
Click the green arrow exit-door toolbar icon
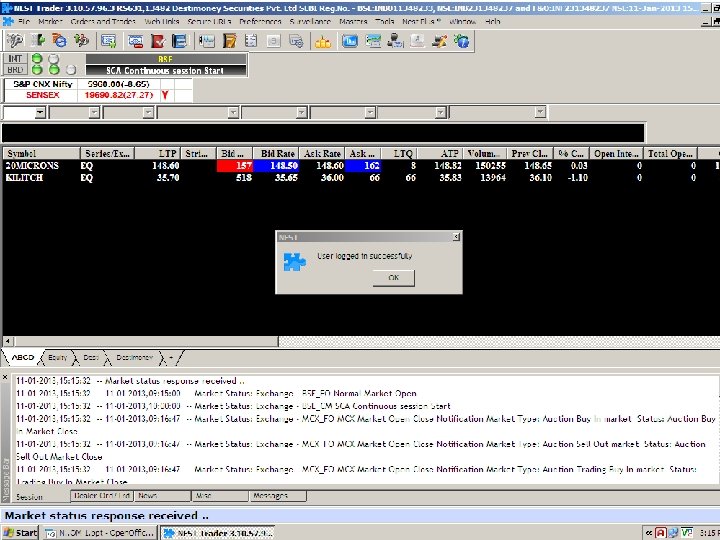(x=38, y=41)
